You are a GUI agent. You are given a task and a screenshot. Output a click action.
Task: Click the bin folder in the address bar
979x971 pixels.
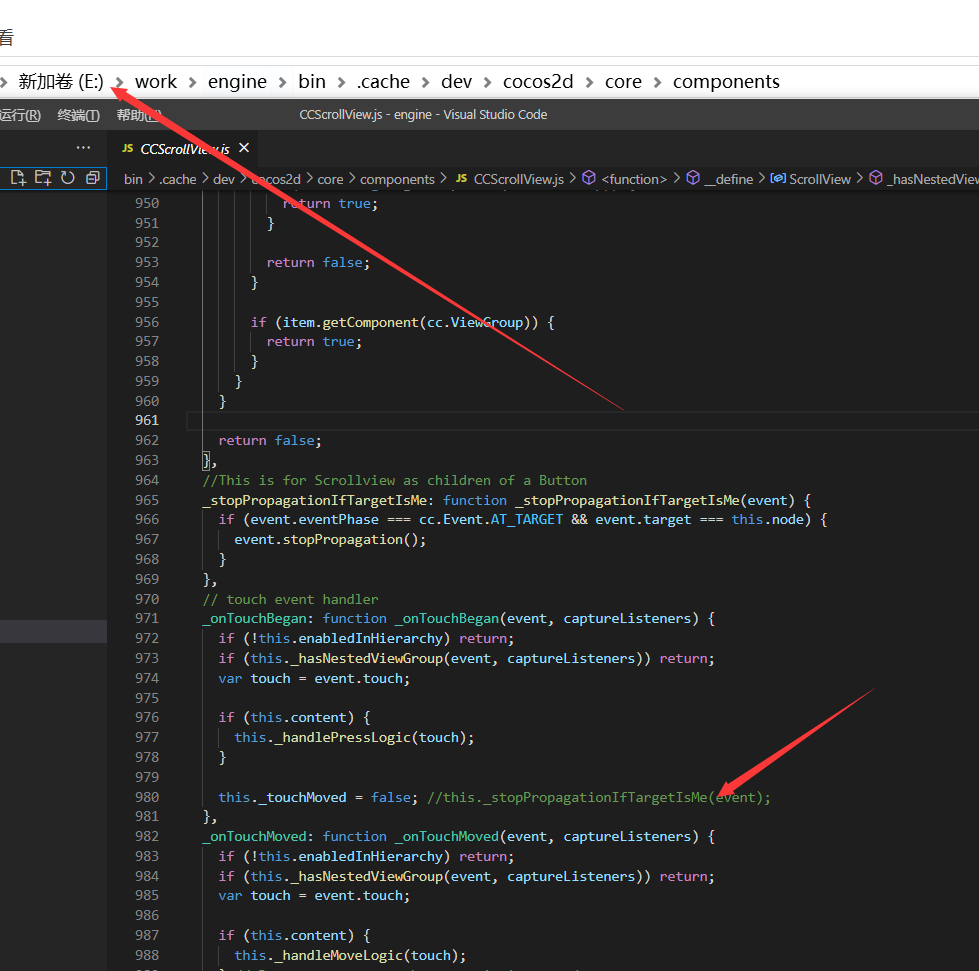(x=312, y=82)
